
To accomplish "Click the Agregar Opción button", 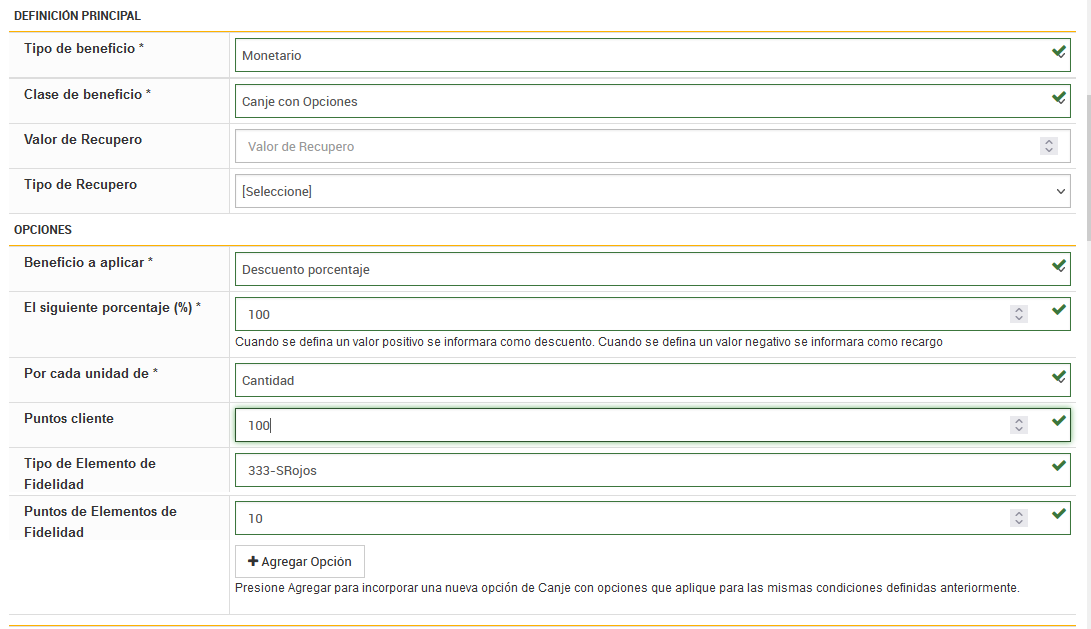I will tap(300, 562).
